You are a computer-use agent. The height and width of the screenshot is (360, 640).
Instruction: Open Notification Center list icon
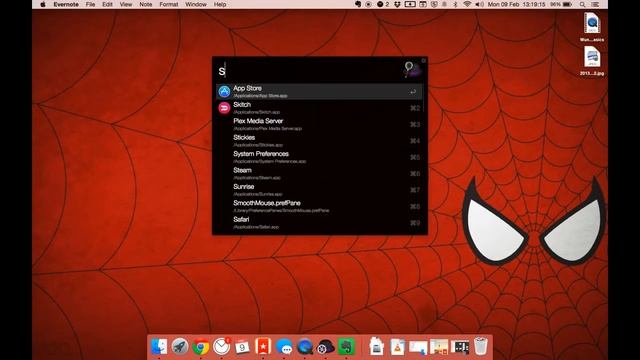596,4
